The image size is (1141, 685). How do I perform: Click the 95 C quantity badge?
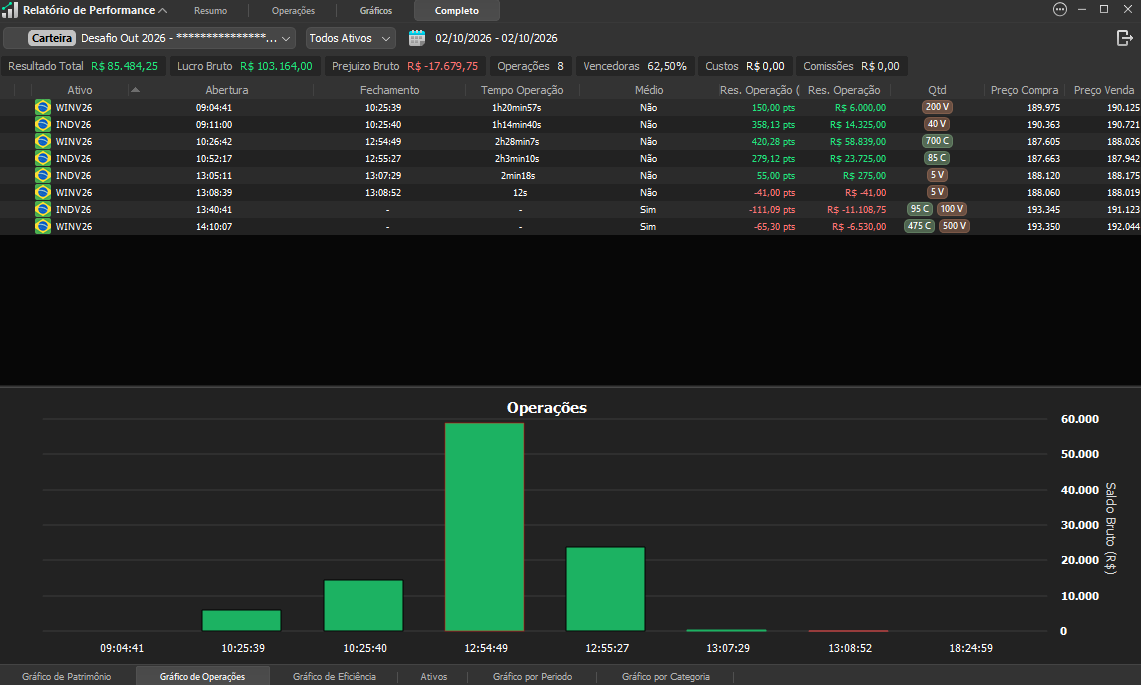pos(920,209)
